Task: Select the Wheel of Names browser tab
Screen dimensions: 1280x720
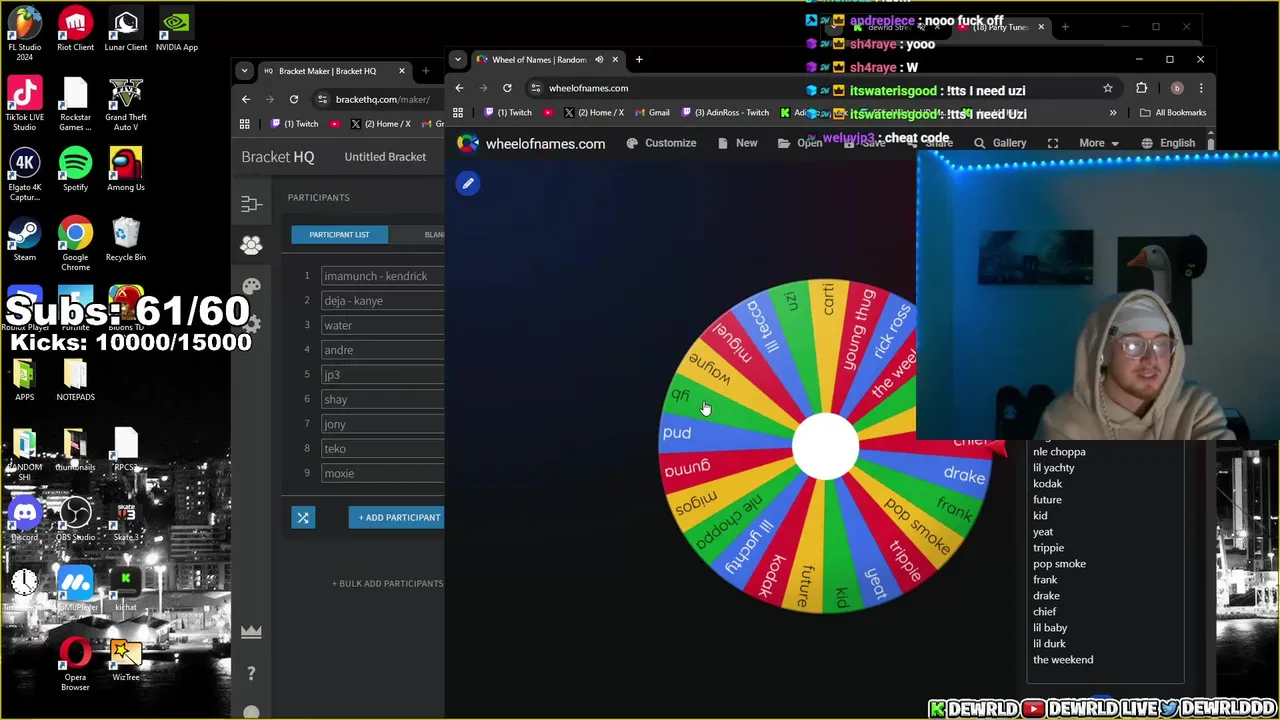Action: pyautogui.click(x=548, y=59)
